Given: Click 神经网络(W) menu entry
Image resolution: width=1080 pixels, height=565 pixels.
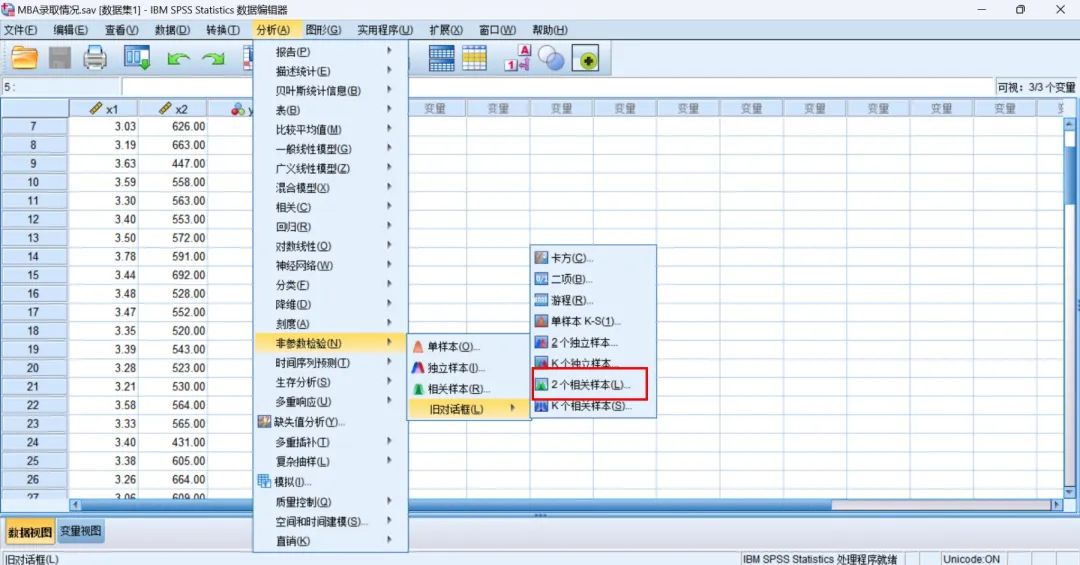Looking at the screenshot, I should tap(331, 265).
